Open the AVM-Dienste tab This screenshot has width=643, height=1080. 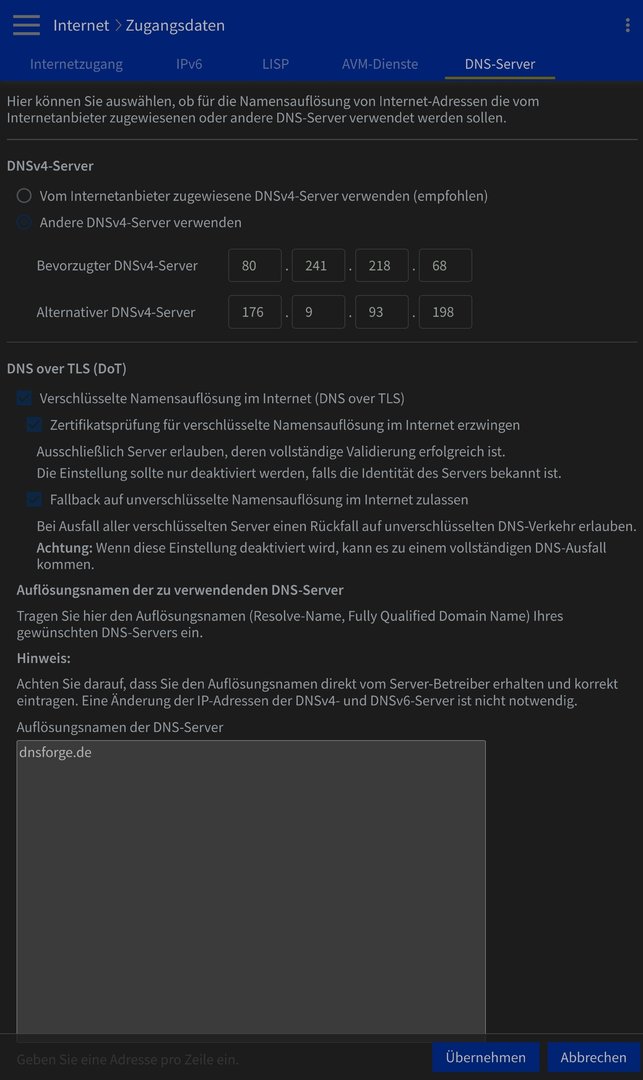pos(380,64)
